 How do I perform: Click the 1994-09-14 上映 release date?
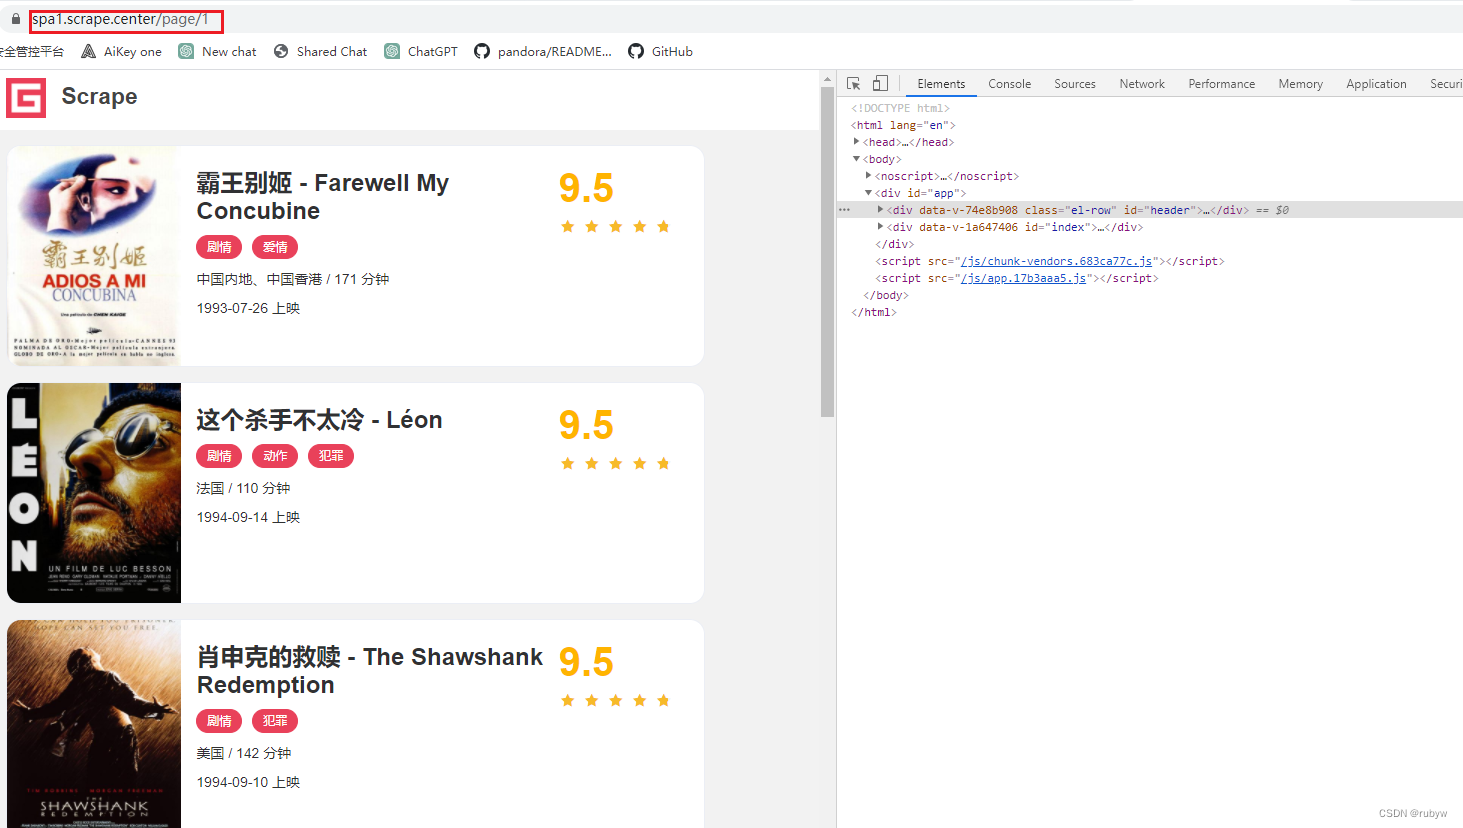point(248,517)
